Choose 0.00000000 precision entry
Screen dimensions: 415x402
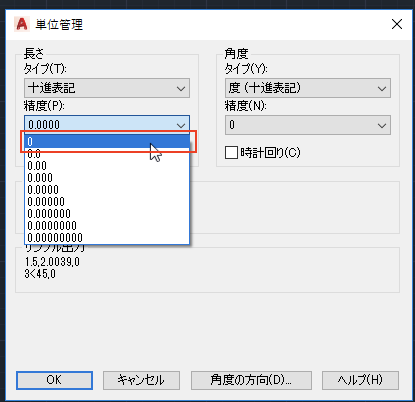[107, 238]
